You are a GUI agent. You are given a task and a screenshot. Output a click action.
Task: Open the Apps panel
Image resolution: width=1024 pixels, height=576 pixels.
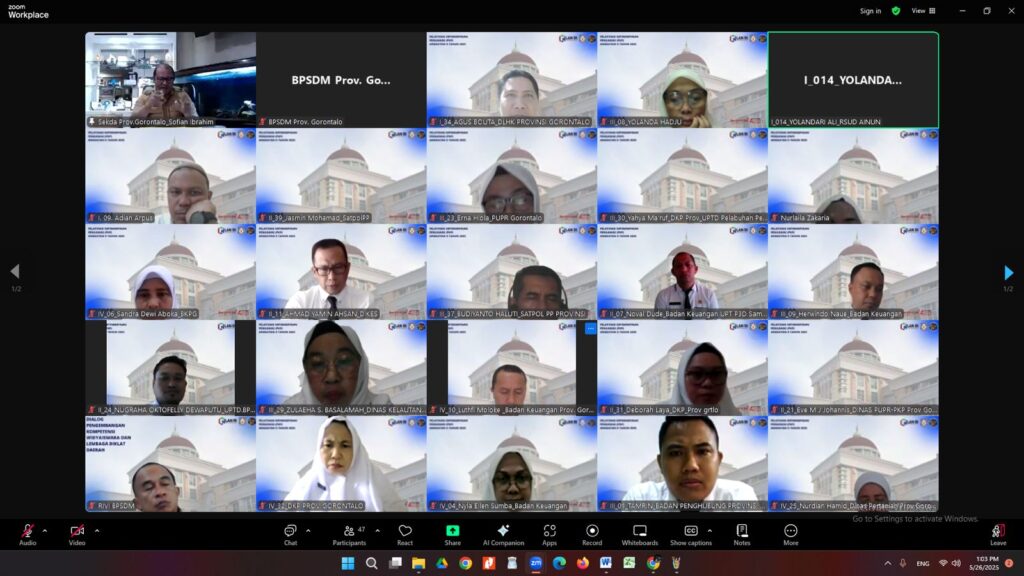point(549,534)
